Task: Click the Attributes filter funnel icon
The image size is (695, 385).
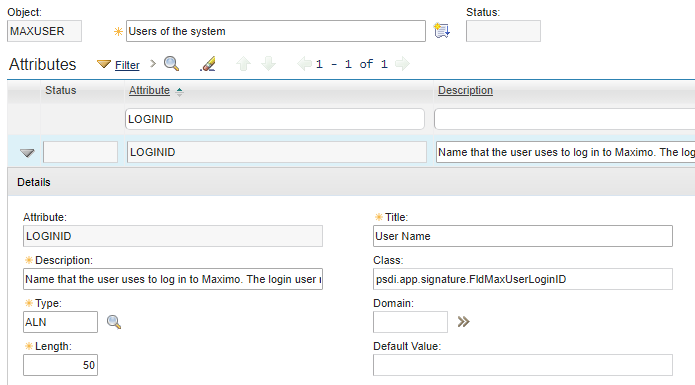Action: tap(104, 65)
